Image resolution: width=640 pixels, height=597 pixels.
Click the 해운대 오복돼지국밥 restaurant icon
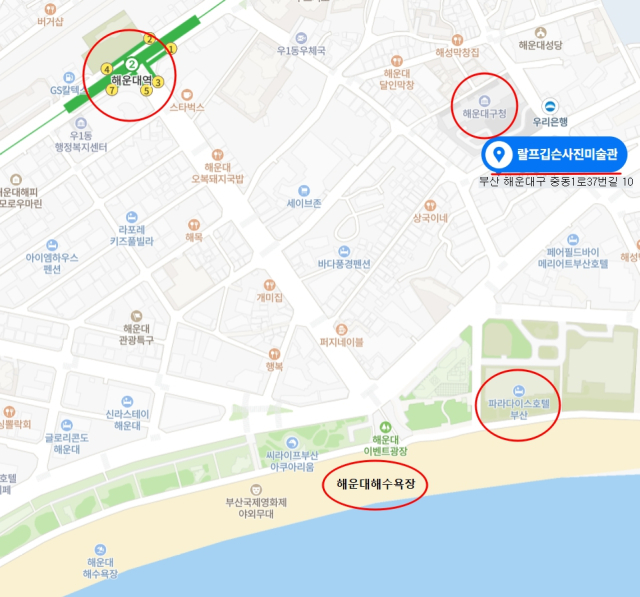coord(218,155)
